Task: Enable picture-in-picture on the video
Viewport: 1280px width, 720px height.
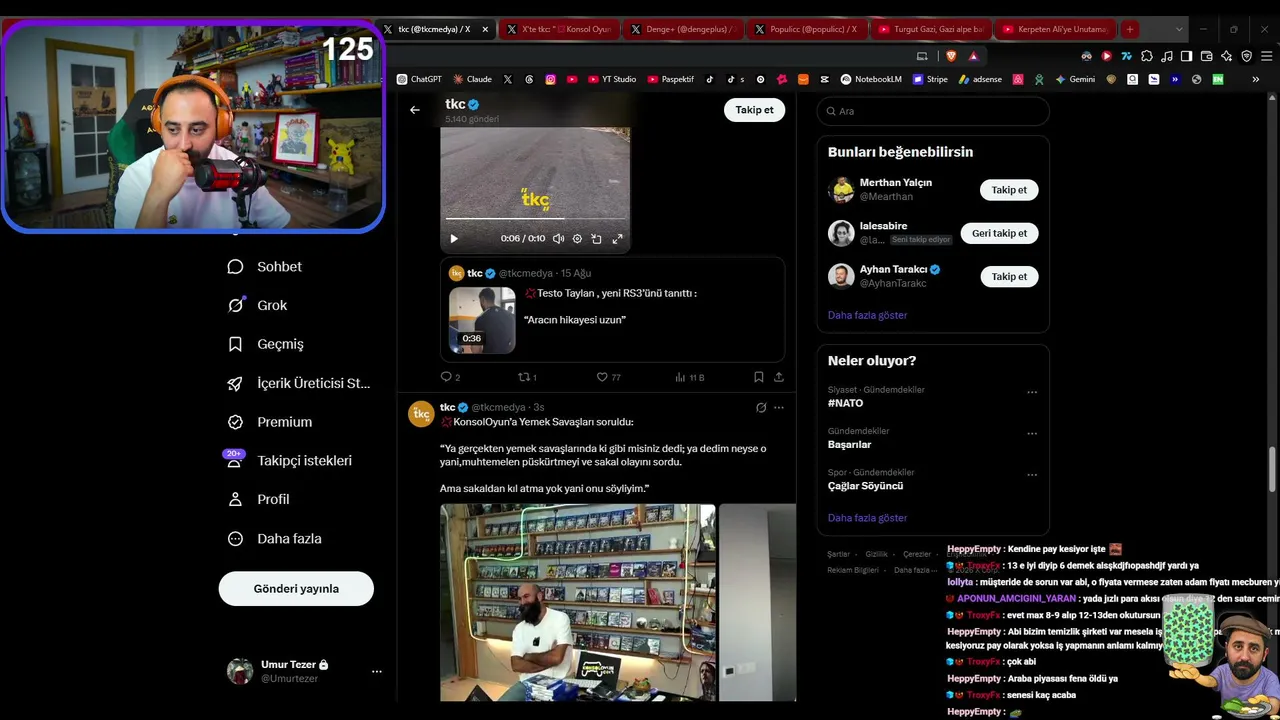Action: [597, 239]
